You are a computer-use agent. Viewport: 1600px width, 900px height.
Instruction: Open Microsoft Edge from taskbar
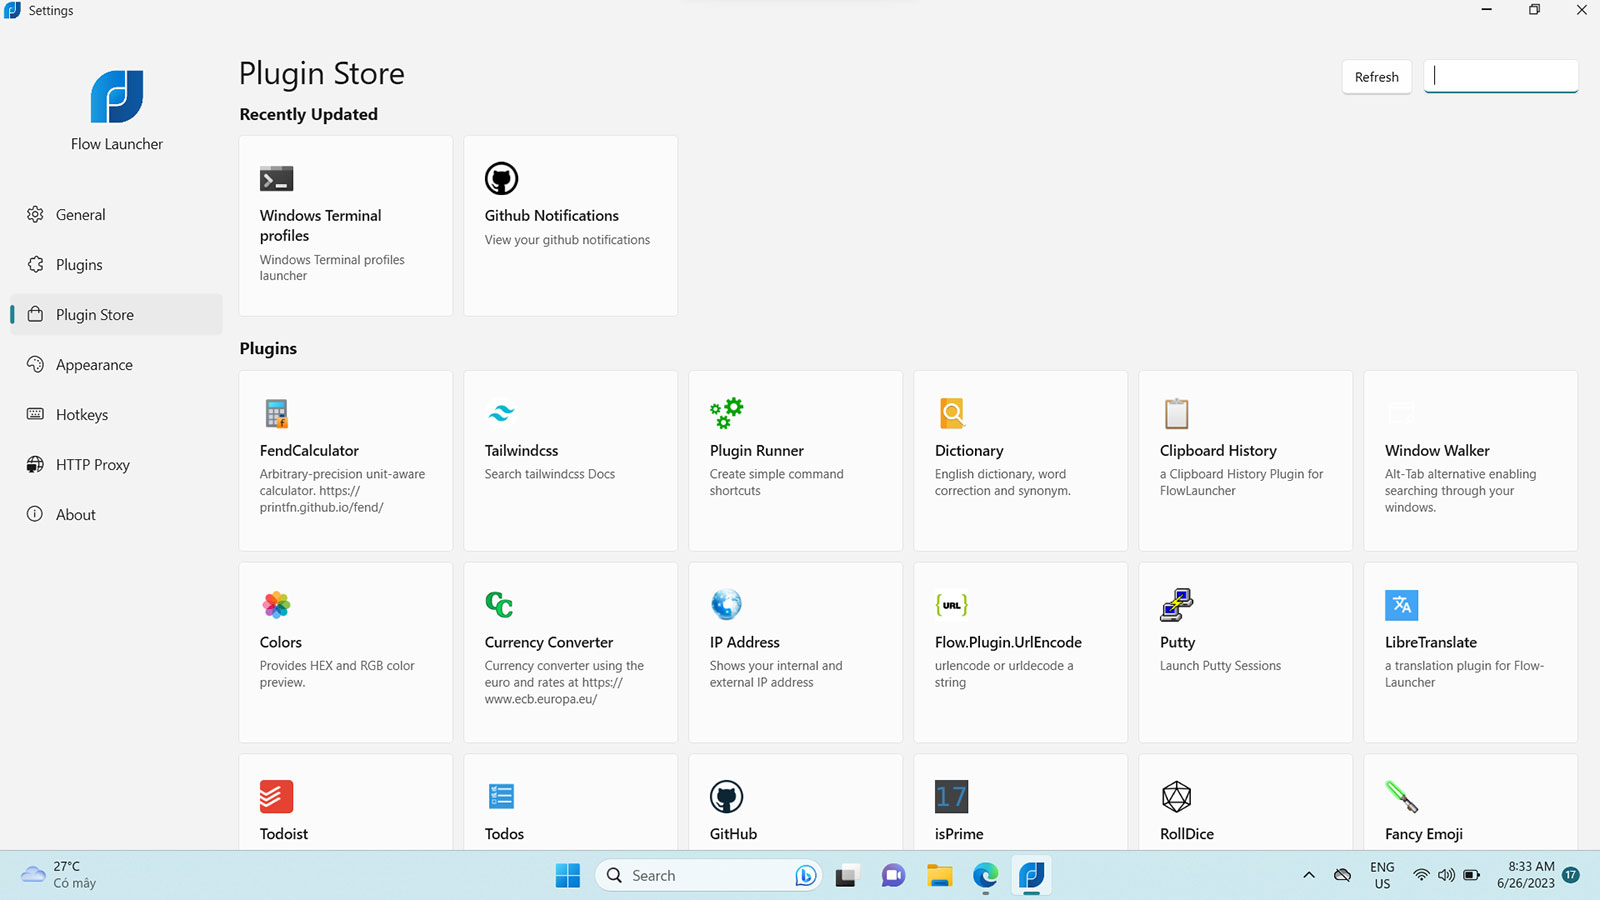point(986,876)
